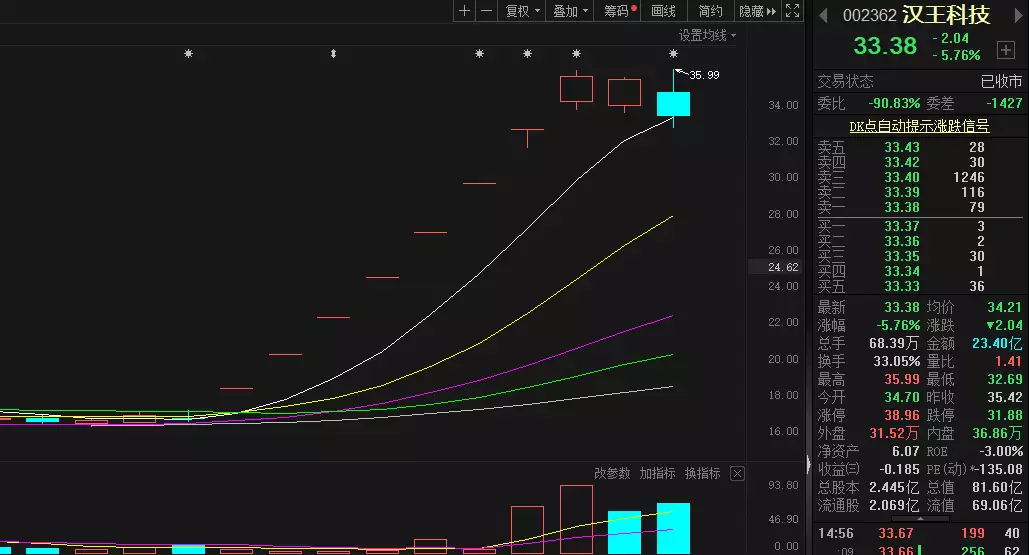Open the 设置均线 moving average dropdown
The width and height of the screenshot is (1029, 555).
pyautogui.click(x=707, y=35)
